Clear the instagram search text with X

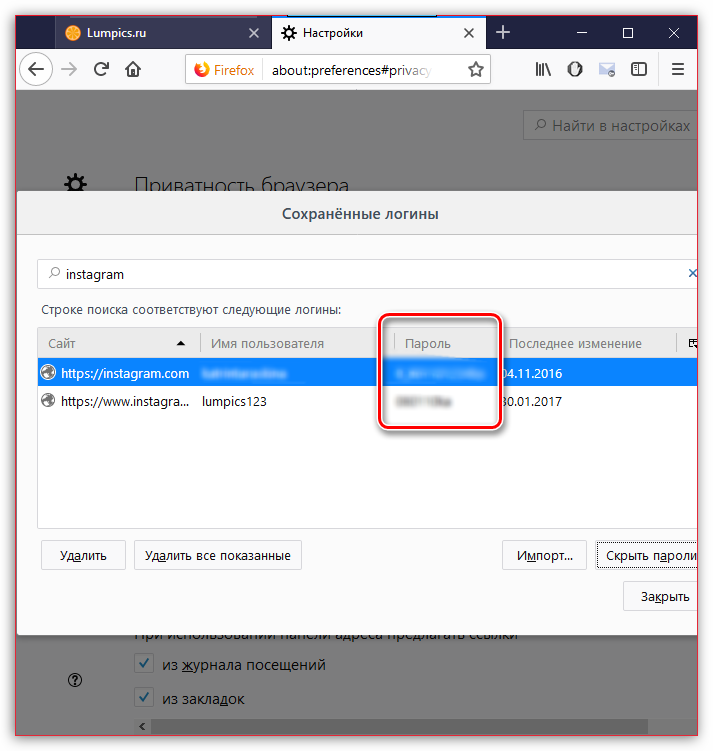(692, 273)
